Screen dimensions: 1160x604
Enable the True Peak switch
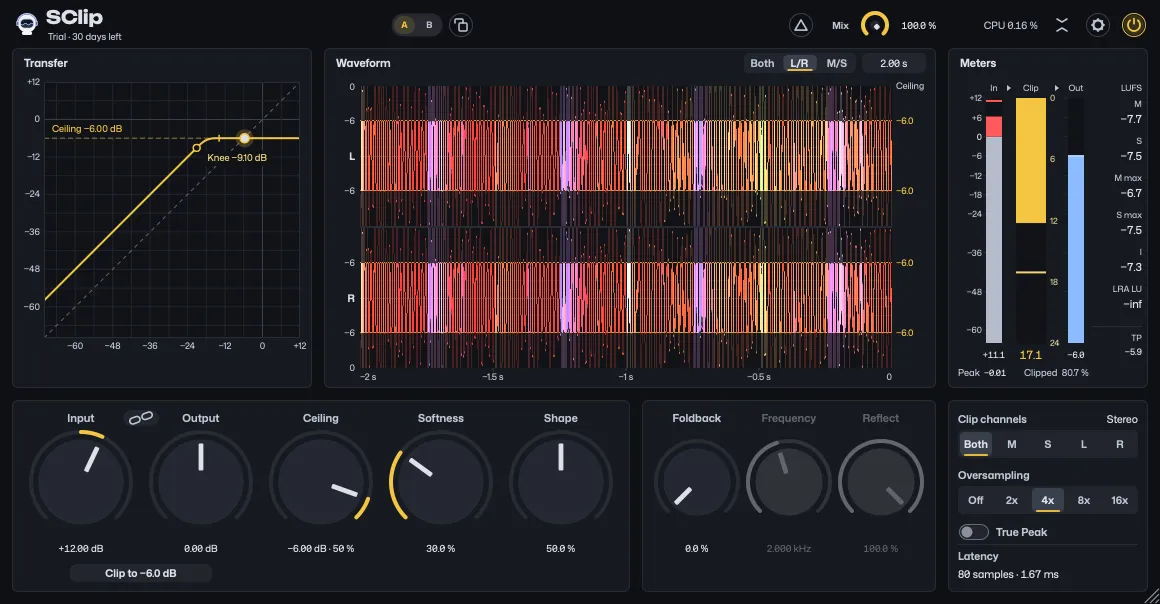pos(974,532)
